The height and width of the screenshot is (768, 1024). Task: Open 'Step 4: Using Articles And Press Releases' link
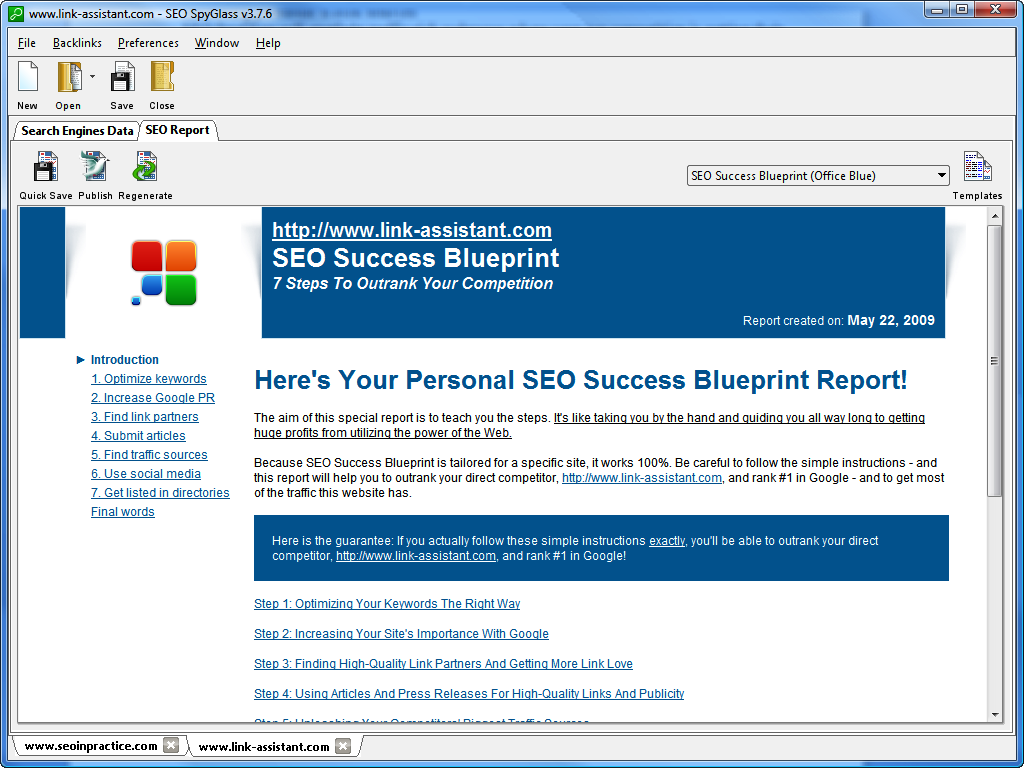469,694
